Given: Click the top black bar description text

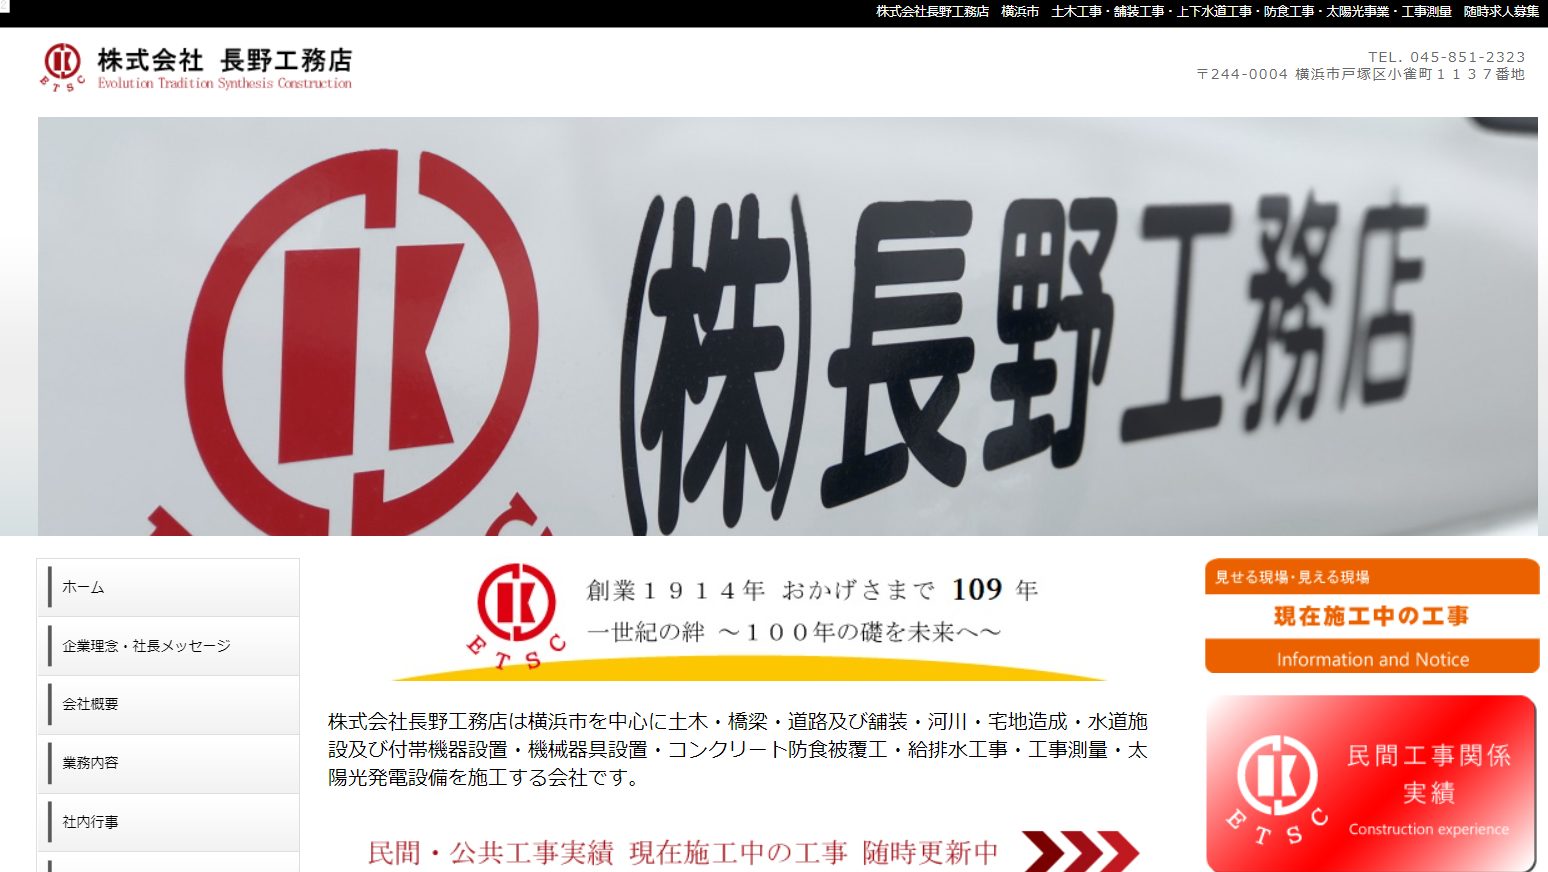Looking at the screenshot, I should click(1208, 12).
